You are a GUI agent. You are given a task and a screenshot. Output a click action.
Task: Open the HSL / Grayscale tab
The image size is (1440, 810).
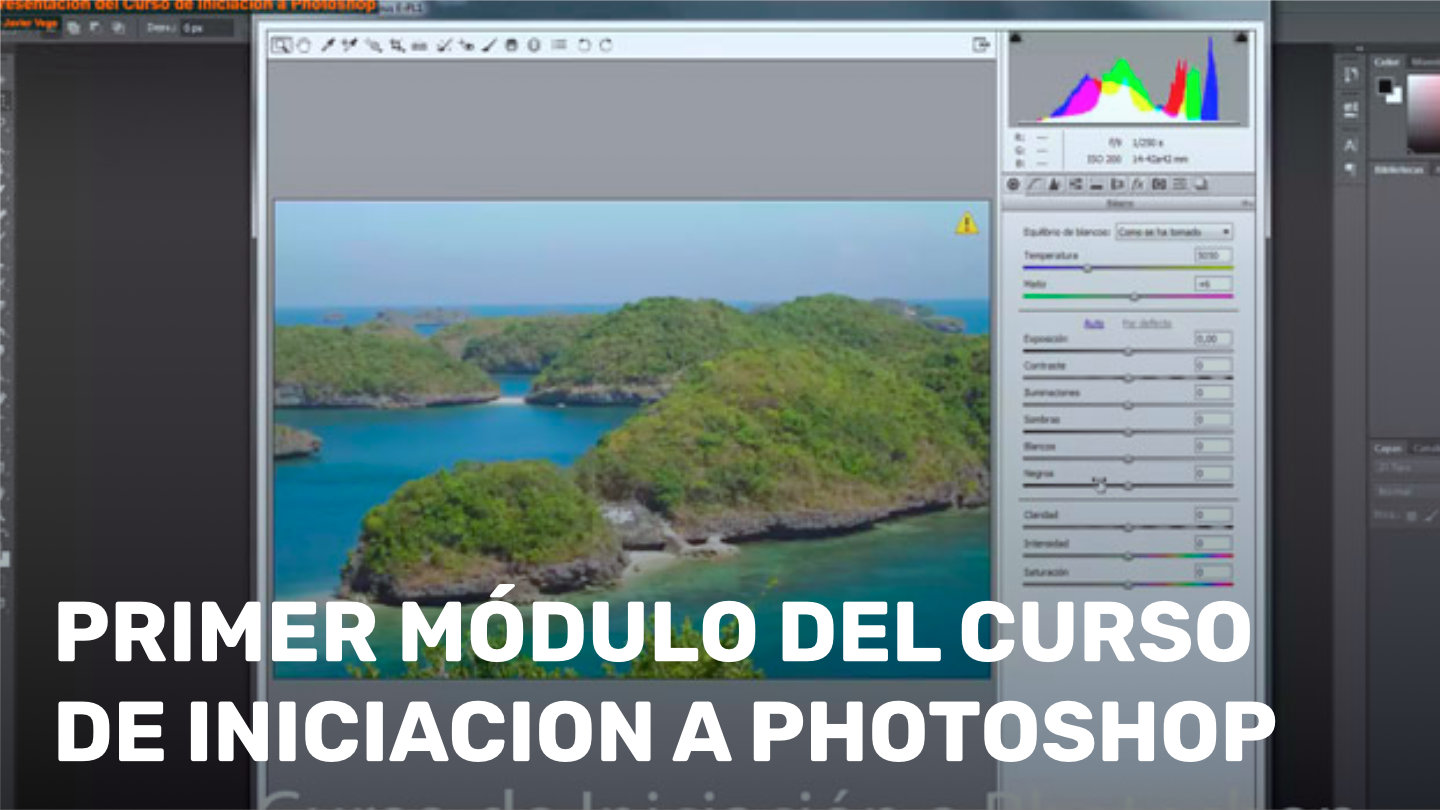point(1075,184)
